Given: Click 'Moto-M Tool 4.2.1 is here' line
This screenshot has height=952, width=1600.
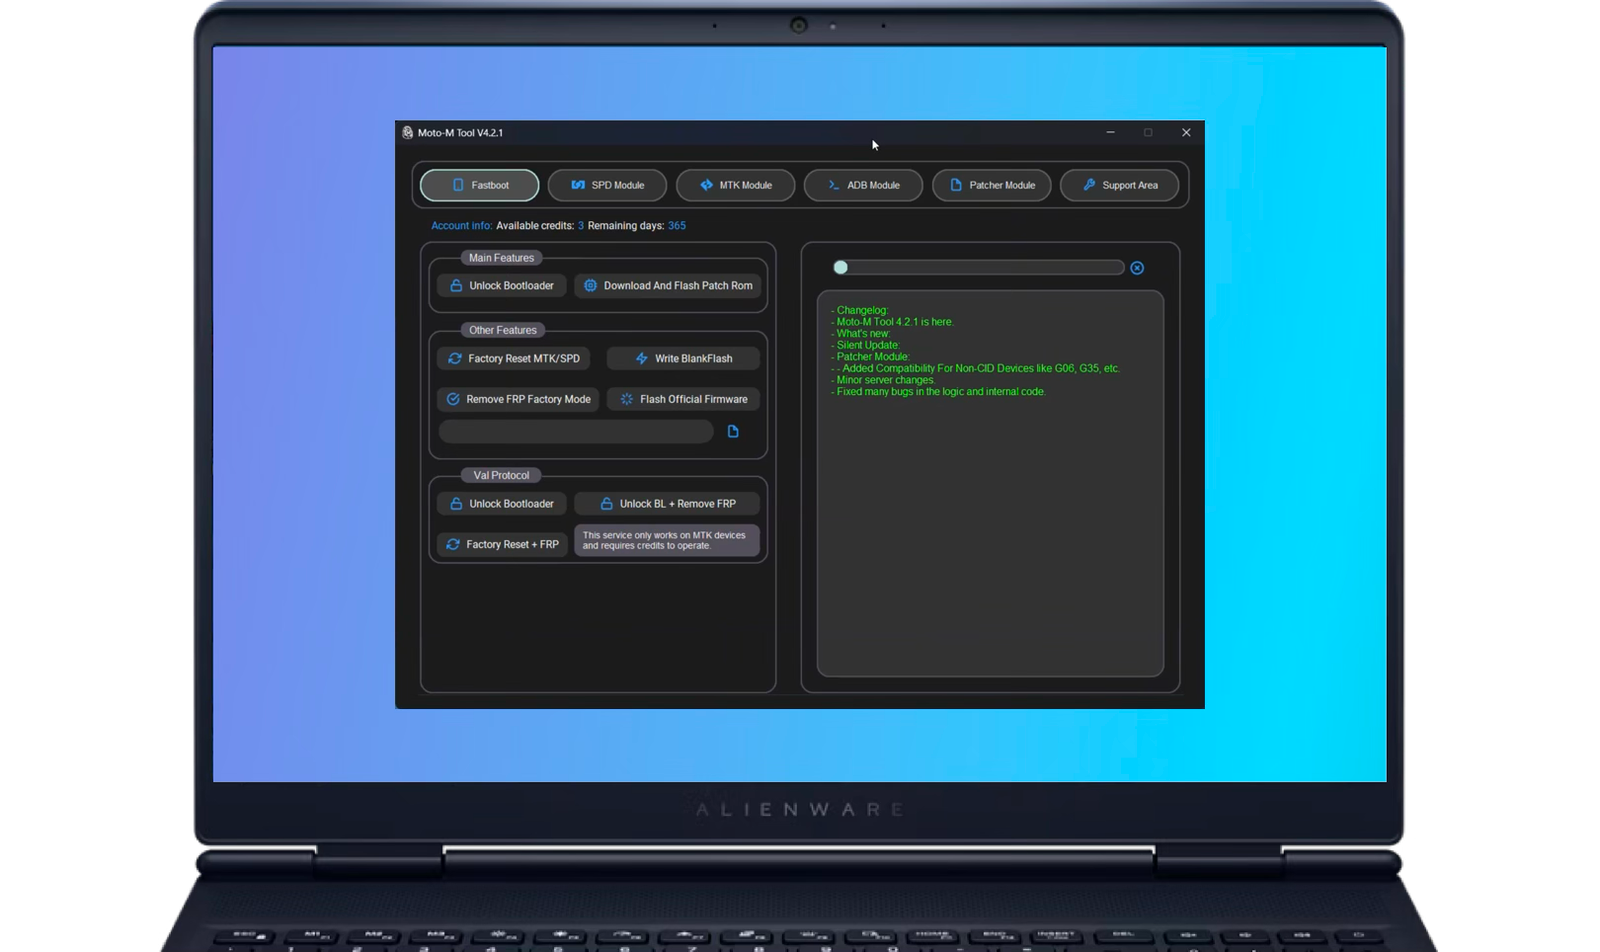Looking at the screenshot, I should click(892, 322).
